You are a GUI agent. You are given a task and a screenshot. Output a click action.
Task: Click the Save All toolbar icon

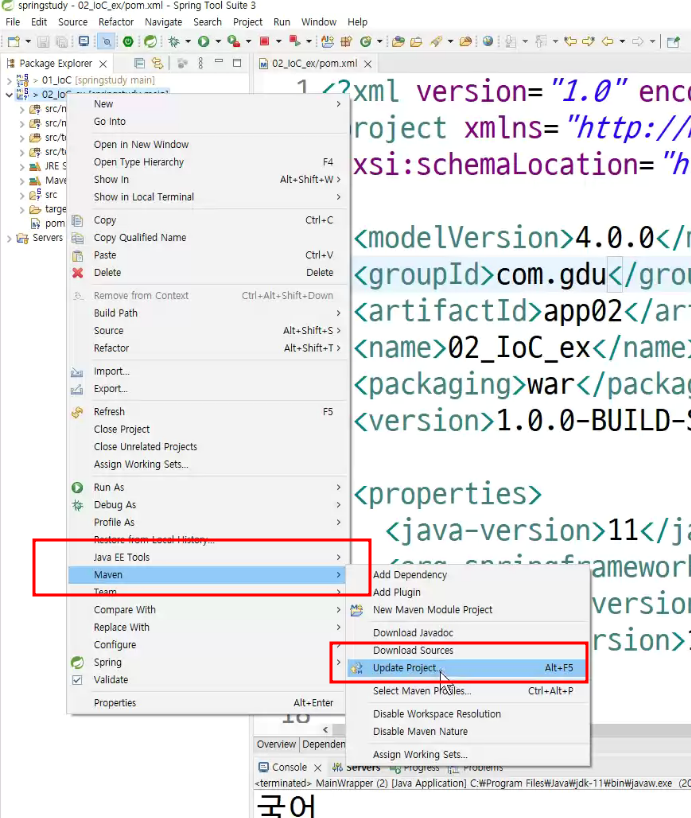click(x=62, y=42)
